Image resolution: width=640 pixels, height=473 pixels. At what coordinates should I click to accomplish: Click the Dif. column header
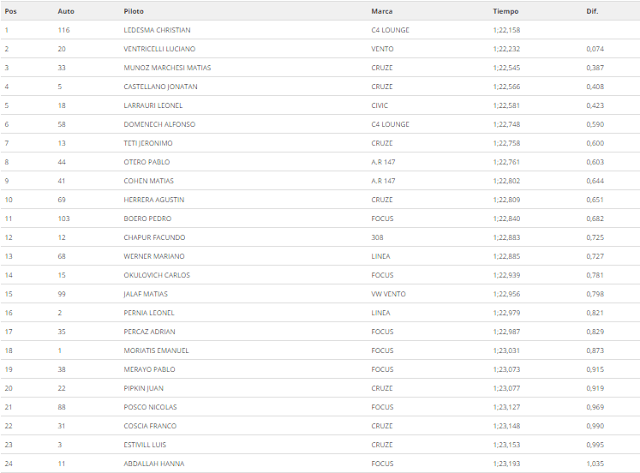(x=592, y=11)
